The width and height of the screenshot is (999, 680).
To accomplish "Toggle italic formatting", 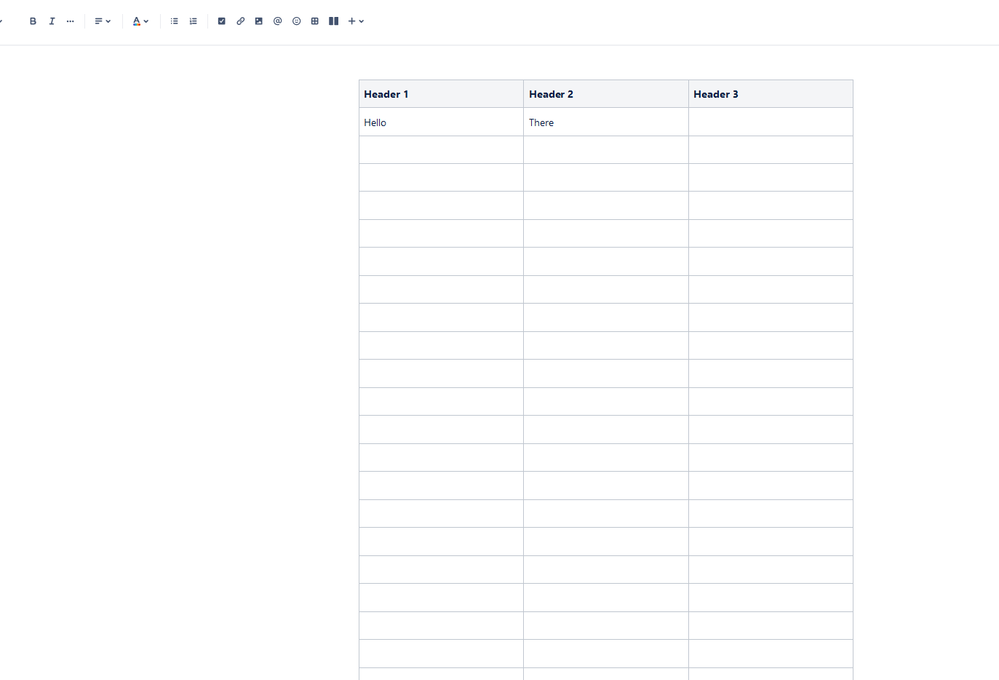I will pyautogui.click(x=52, y=21).
